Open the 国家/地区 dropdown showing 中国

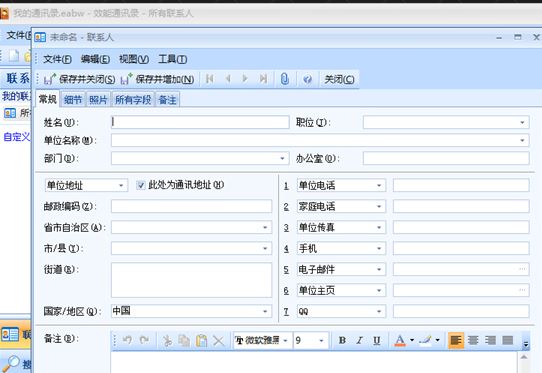coord(265,311)
